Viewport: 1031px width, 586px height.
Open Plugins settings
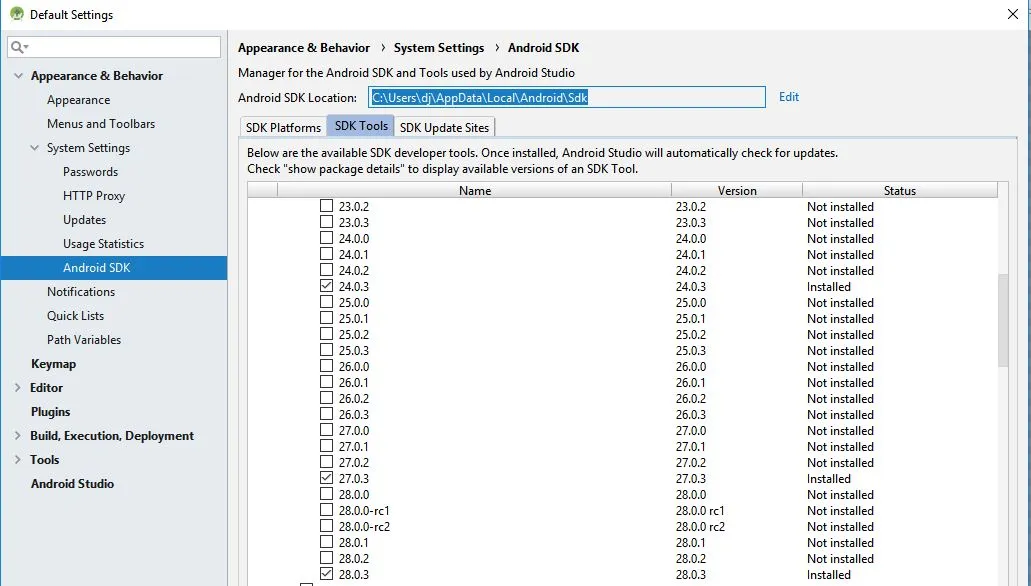tap(50, 412)
